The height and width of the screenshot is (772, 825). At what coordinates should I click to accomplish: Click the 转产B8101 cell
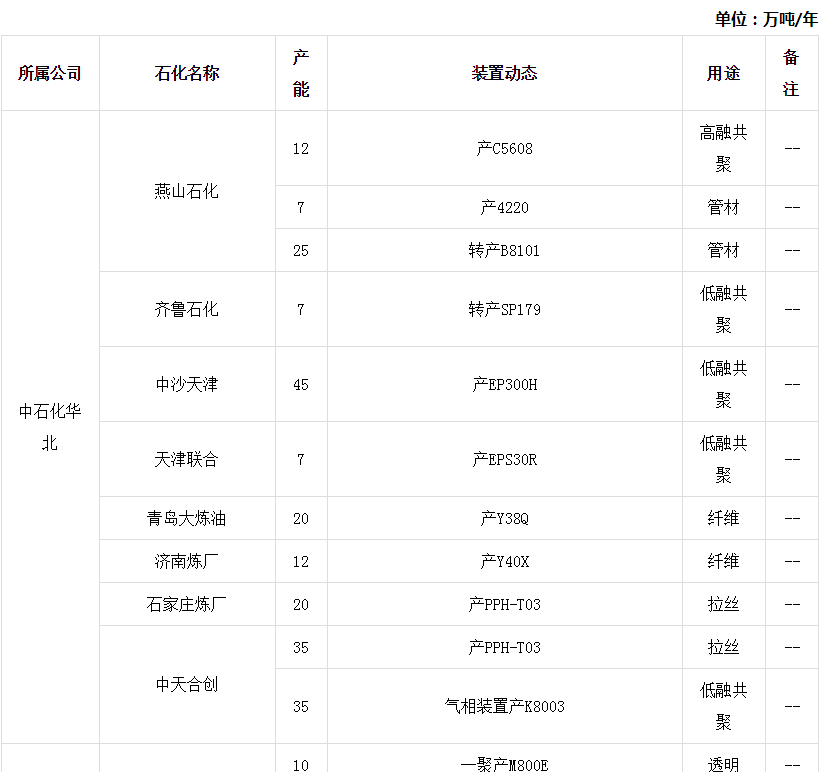pos(505,250)
